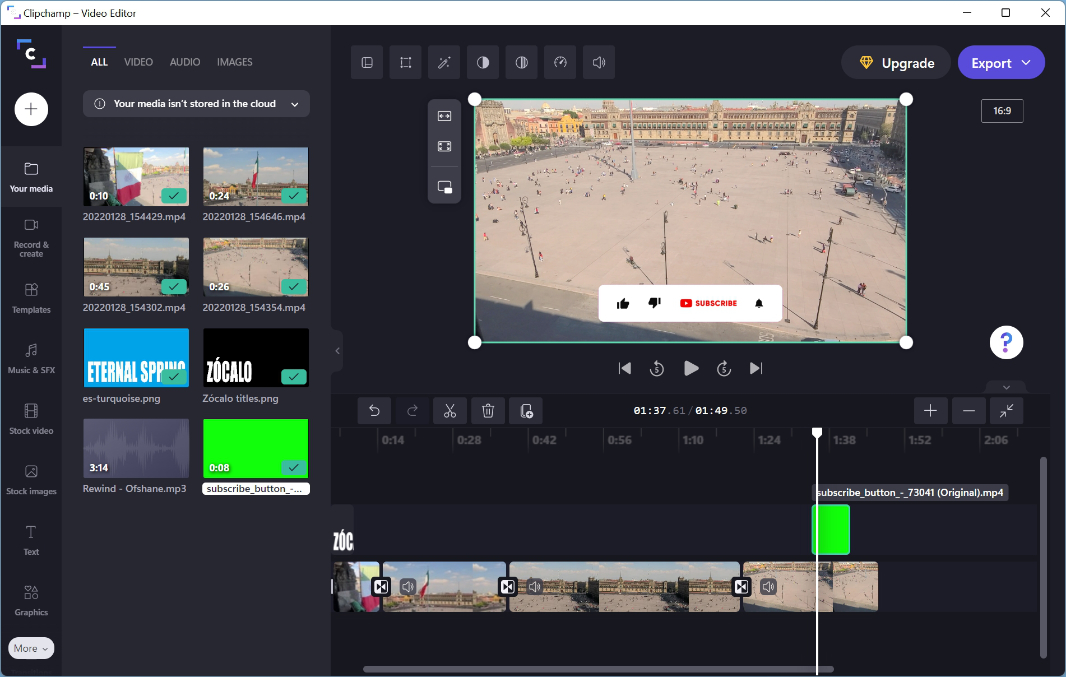
Task: Click the crop tool icon
Action: (406, 62)
